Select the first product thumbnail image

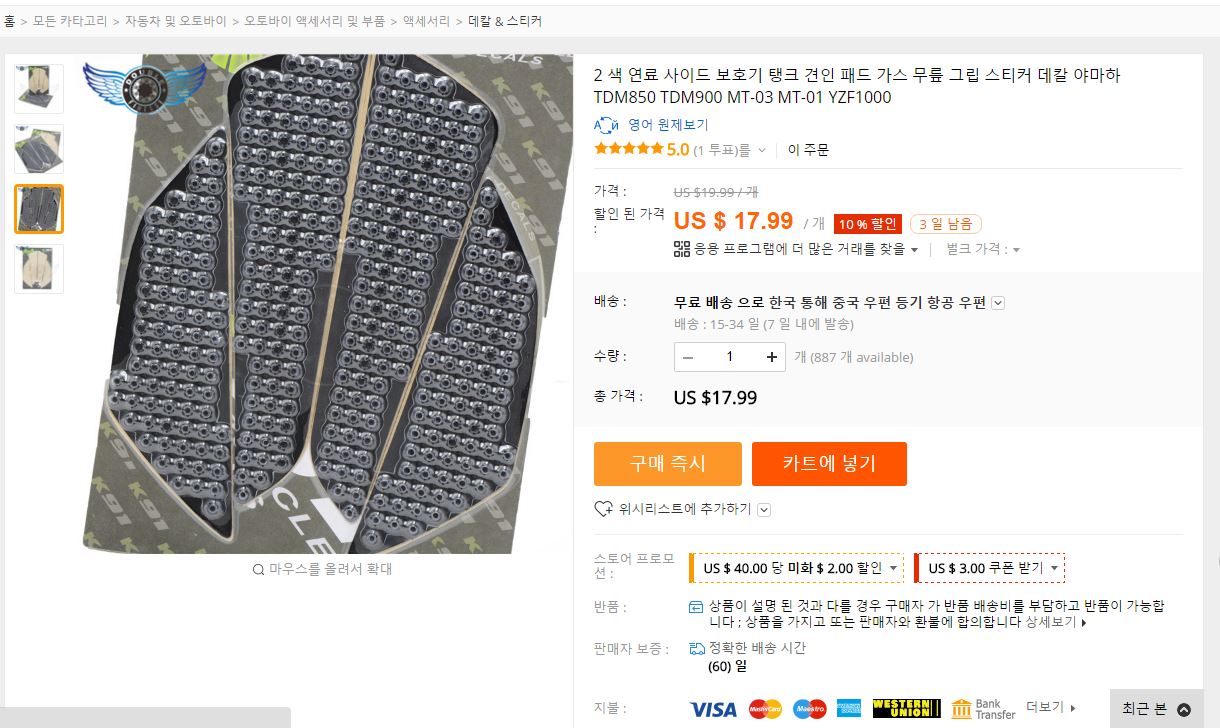point(39,88)
